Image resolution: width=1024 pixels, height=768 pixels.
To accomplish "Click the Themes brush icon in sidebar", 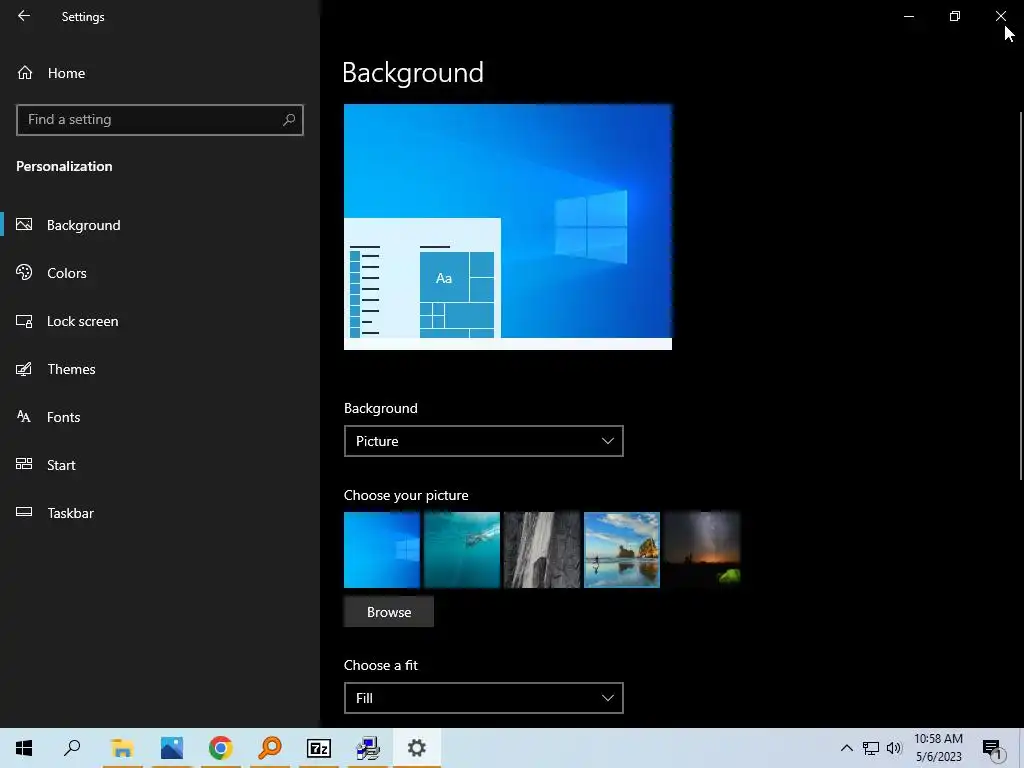I will [24, 369].
